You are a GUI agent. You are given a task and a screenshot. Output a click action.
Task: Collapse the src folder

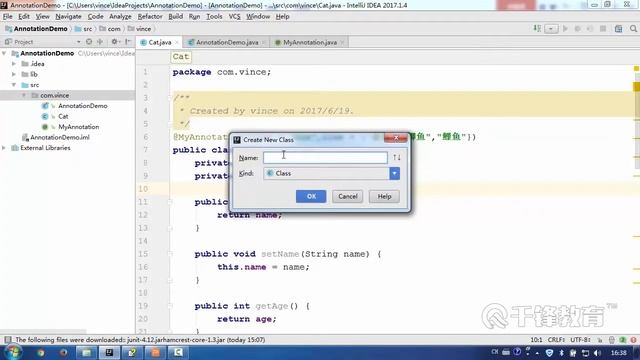coord(14,85)
